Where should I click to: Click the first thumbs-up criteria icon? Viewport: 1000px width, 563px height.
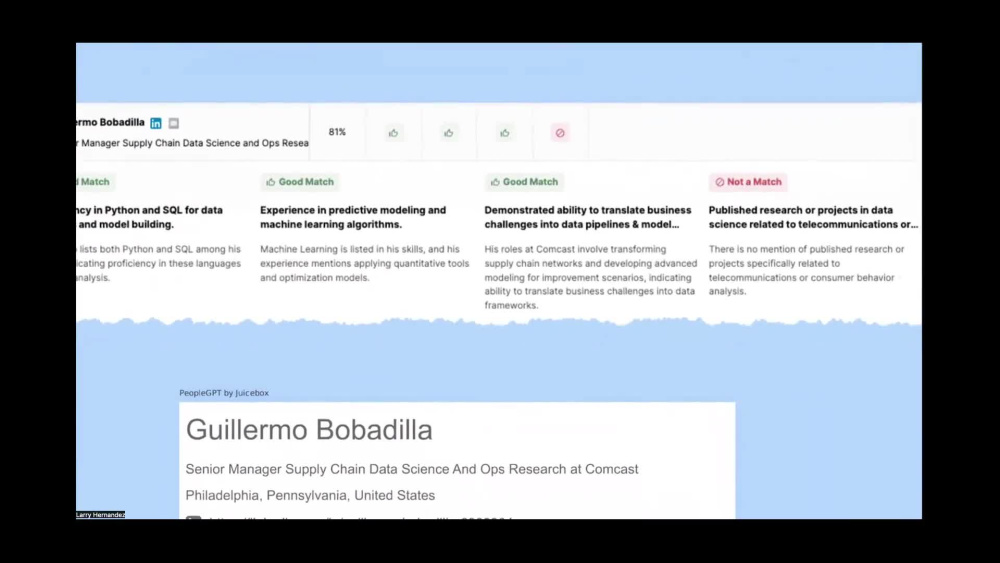[393, 133]
